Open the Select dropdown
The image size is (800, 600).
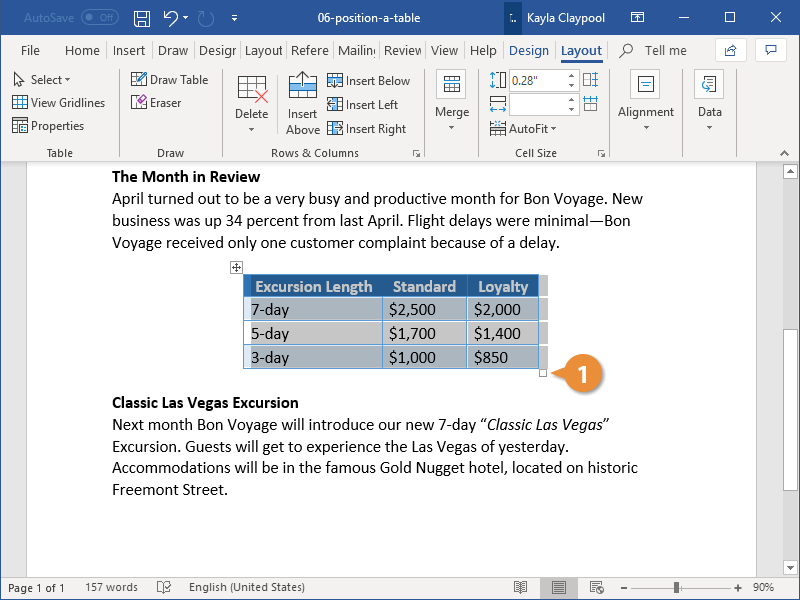(x=44, y=79)
